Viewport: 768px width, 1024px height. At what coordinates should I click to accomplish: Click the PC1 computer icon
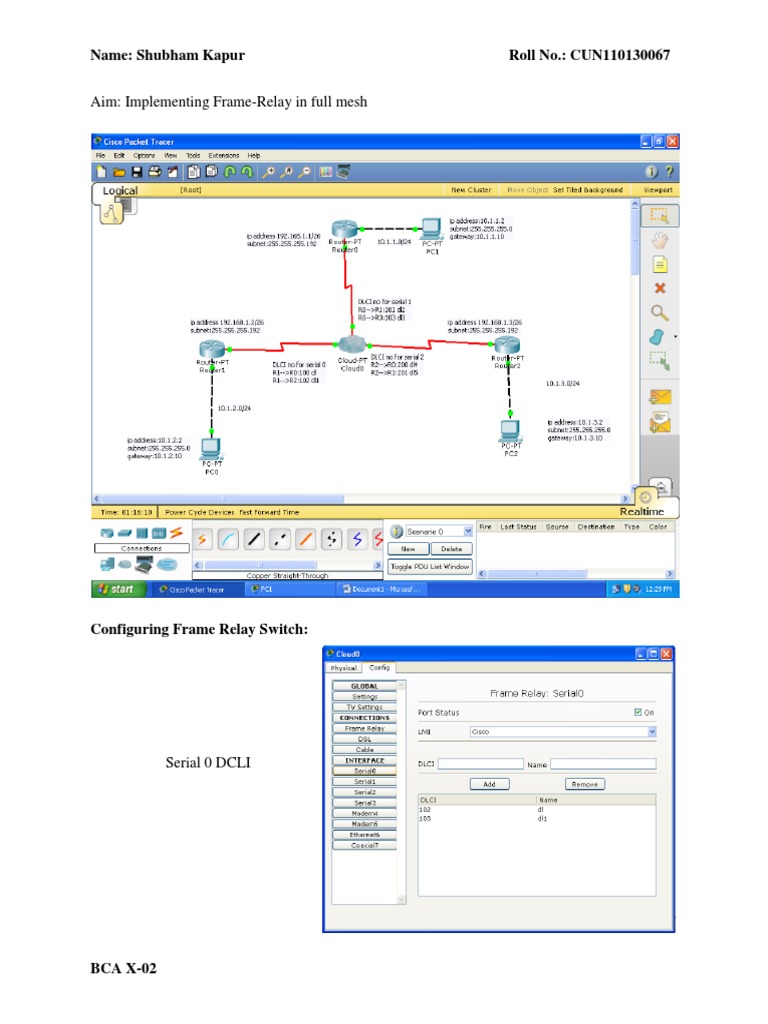(431, 229)
